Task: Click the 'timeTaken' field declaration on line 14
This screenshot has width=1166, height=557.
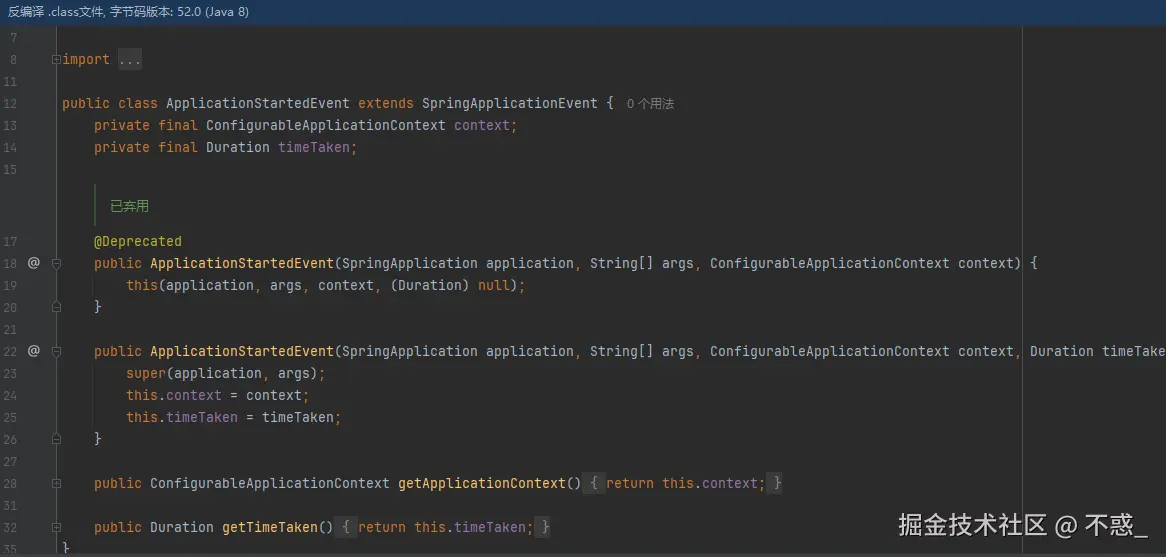Action: coord(314,147)
